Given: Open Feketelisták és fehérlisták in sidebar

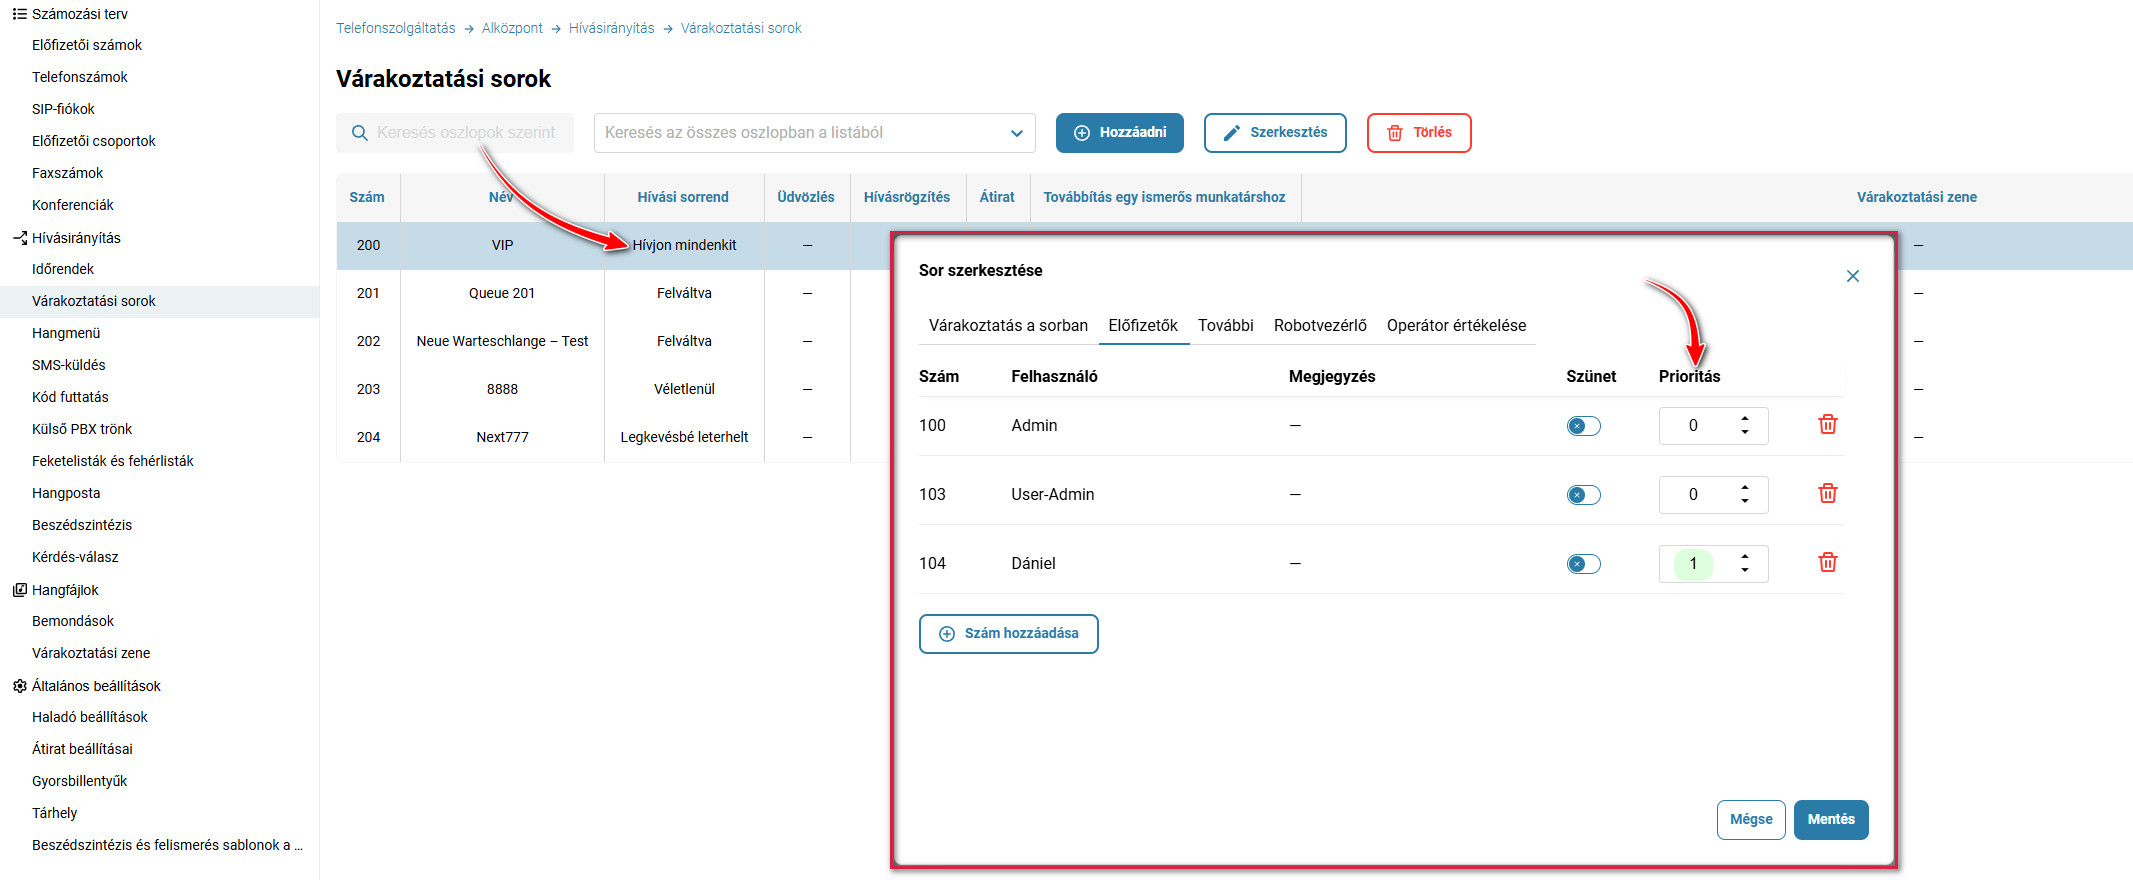Looking at the screenshot, I should [113, 461].
